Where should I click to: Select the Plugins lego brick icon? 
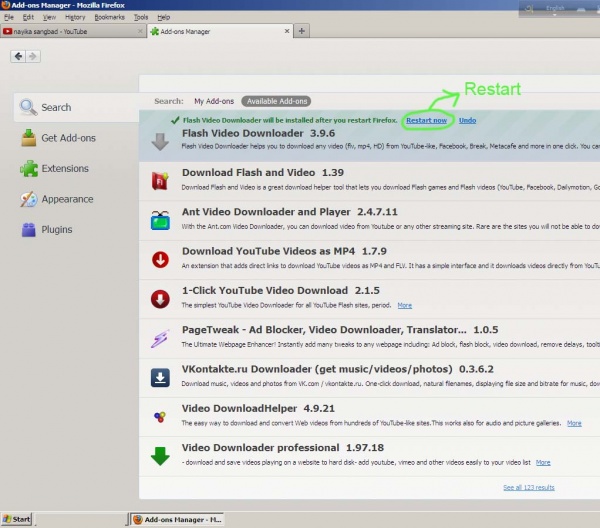tap(29, 230)
